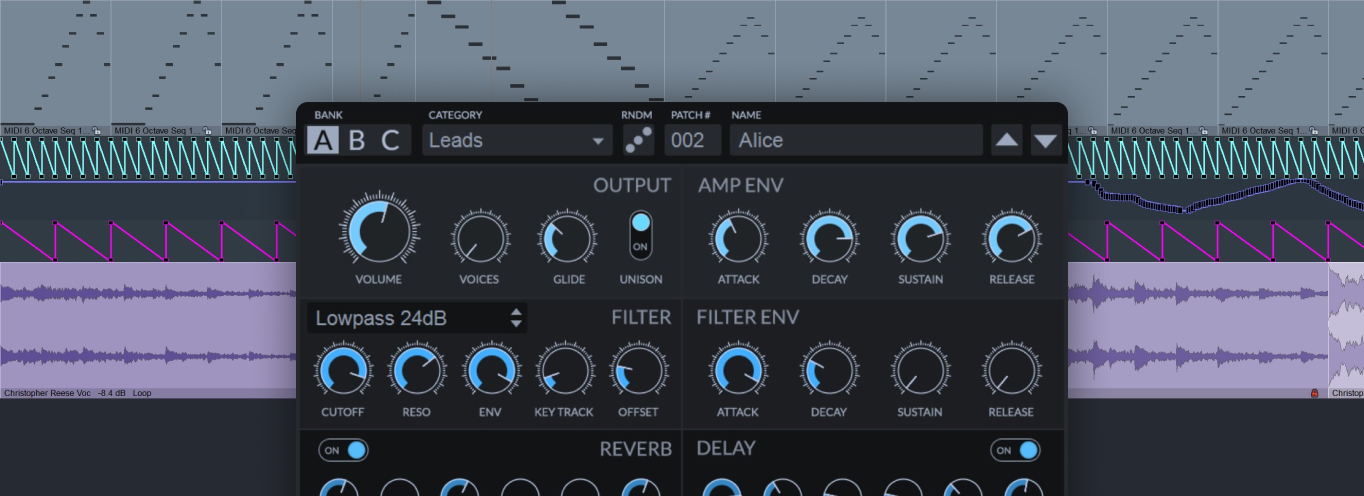
Task: Toggle the Unison switch
Action: (x=640, y=234)
